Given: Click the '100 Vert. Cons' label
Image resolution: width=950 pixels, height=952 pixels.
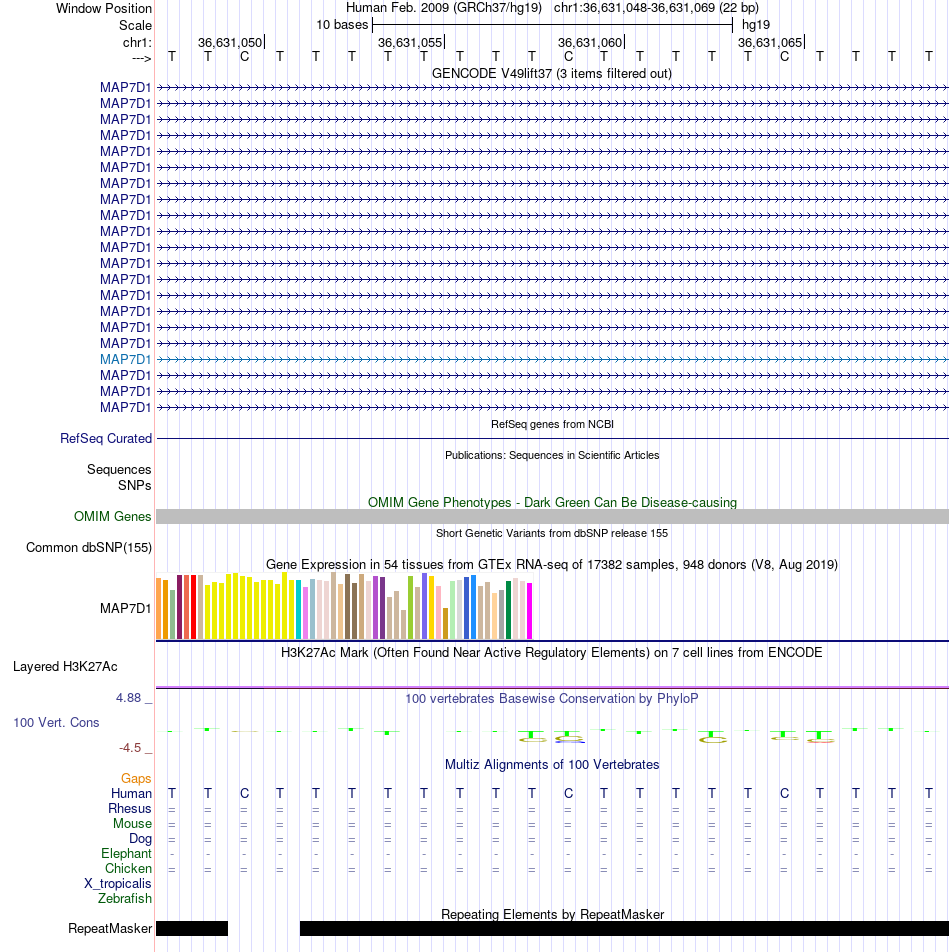Looking at the screenshot, I should [56, 722].
